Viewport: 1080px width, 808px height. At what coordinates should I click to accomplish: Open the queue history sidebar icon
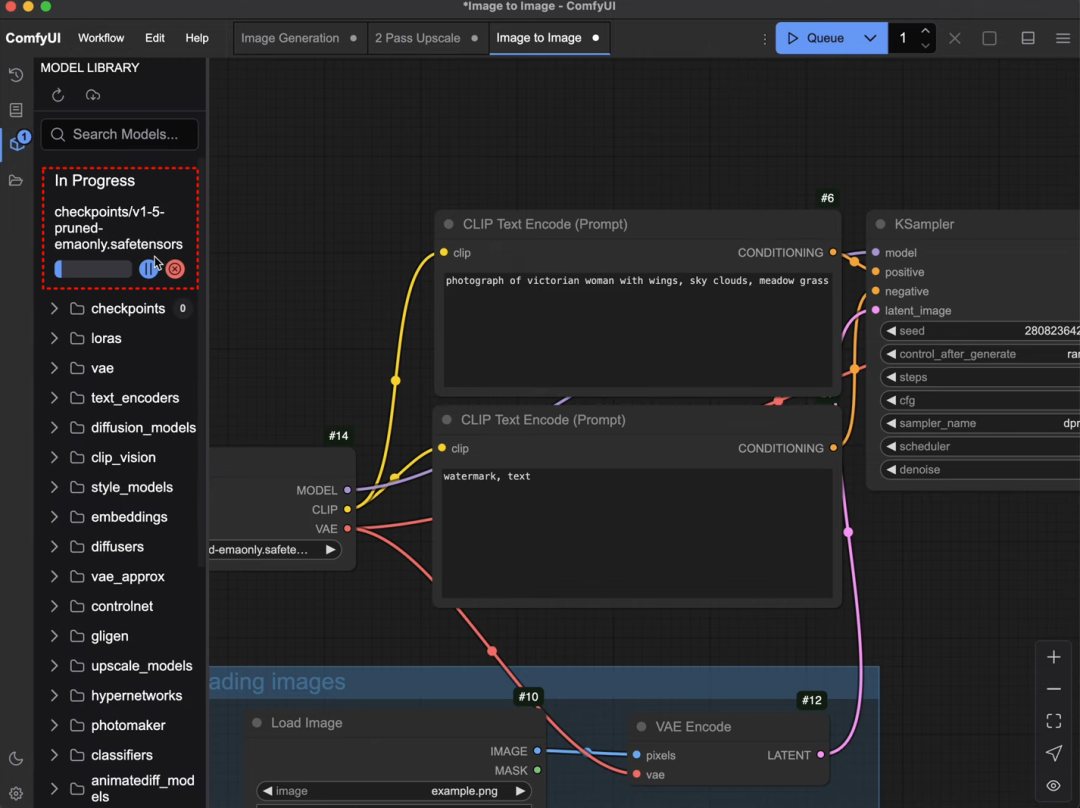16,74
